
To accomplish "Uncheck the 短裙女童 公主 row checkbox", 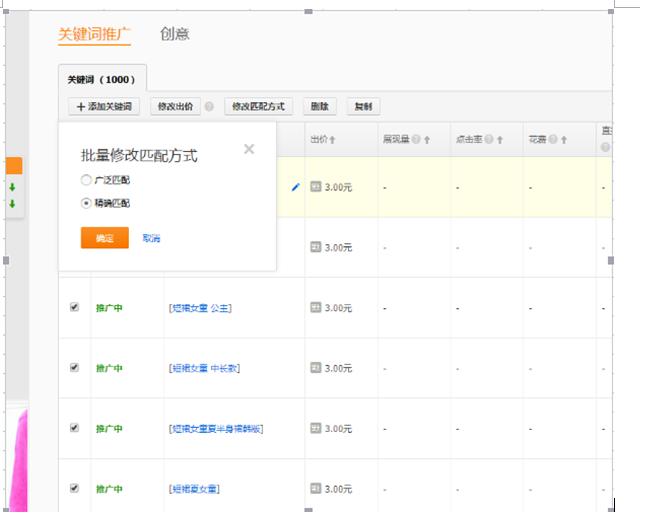I will tap(74, 307).
